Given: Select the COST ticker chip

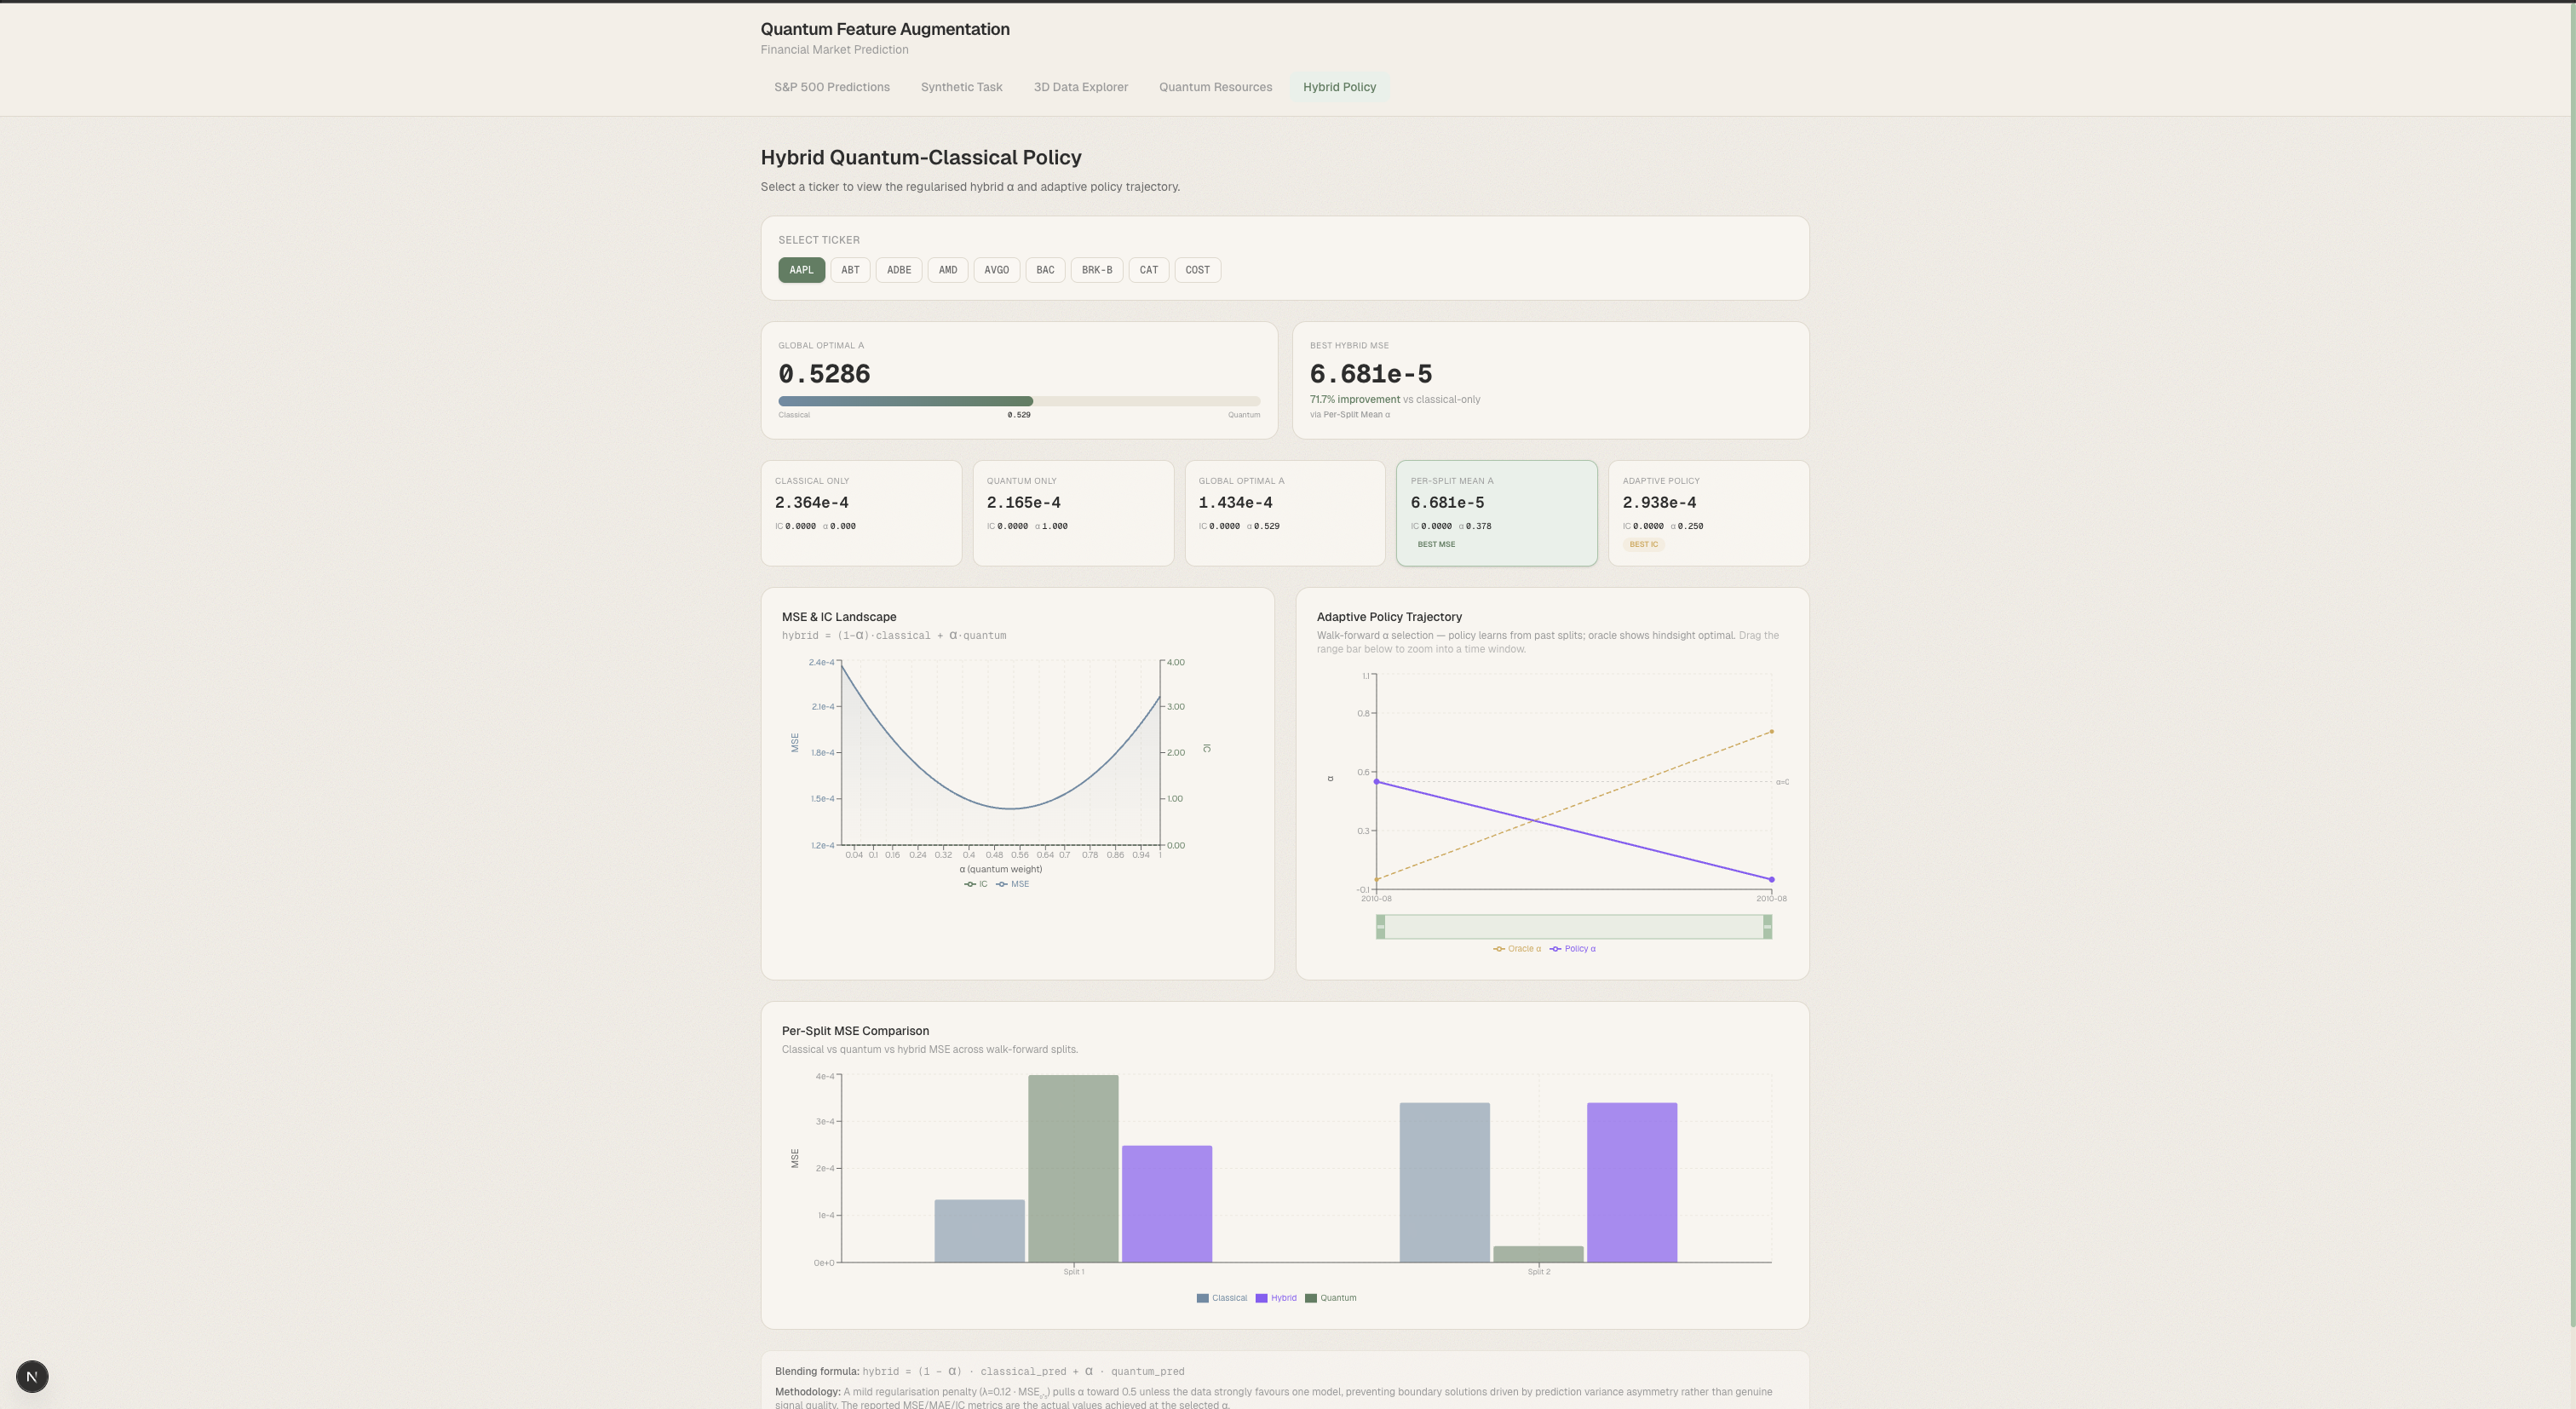Looking at the screenshot, I should pyautogui.click(x=1197, y=270).
